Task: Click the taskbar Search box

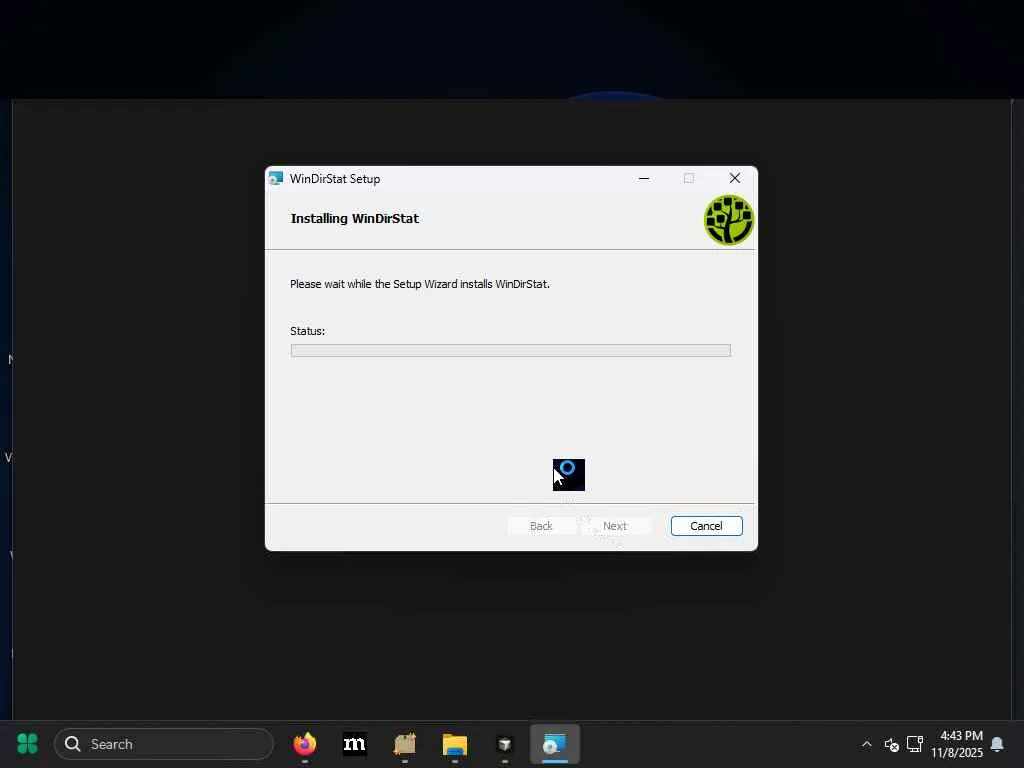Action: (164, 744)
